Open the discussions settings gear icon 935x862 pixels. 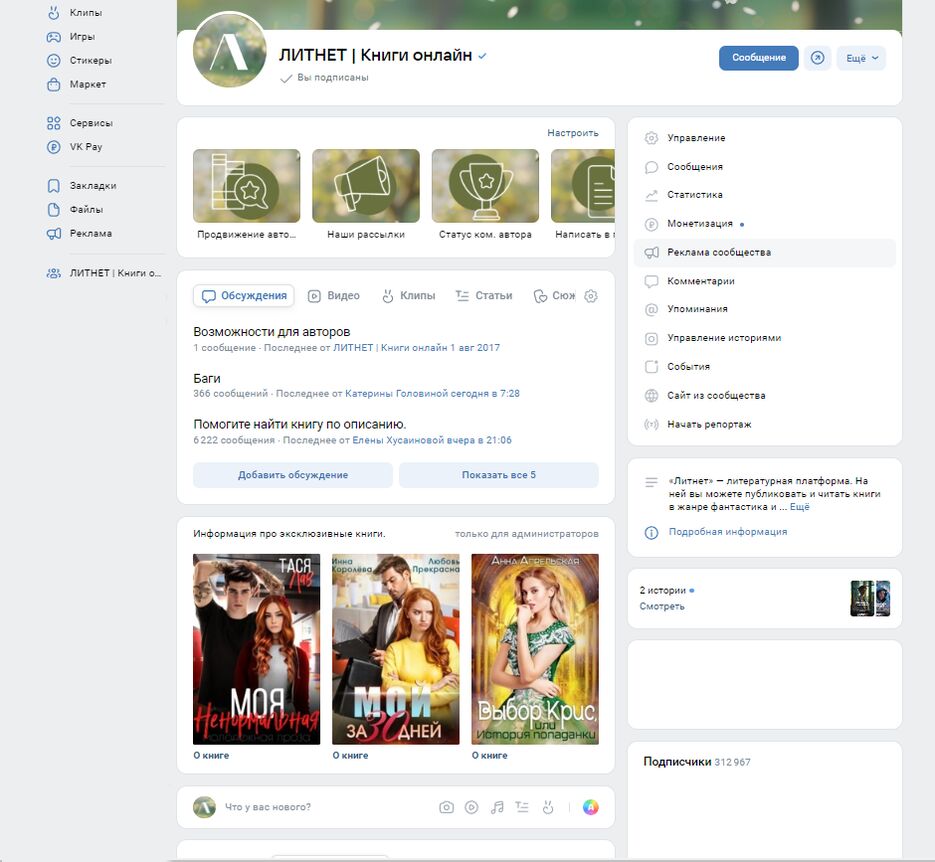pyautogui.click(x=591, y=296)
